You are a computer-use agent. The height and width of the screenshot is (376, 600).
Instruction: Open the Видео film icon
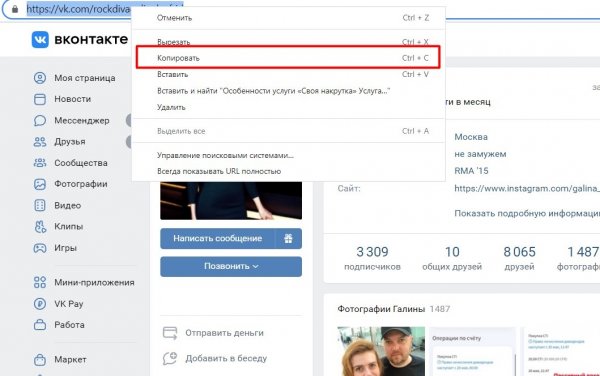[x=40, y=205]
